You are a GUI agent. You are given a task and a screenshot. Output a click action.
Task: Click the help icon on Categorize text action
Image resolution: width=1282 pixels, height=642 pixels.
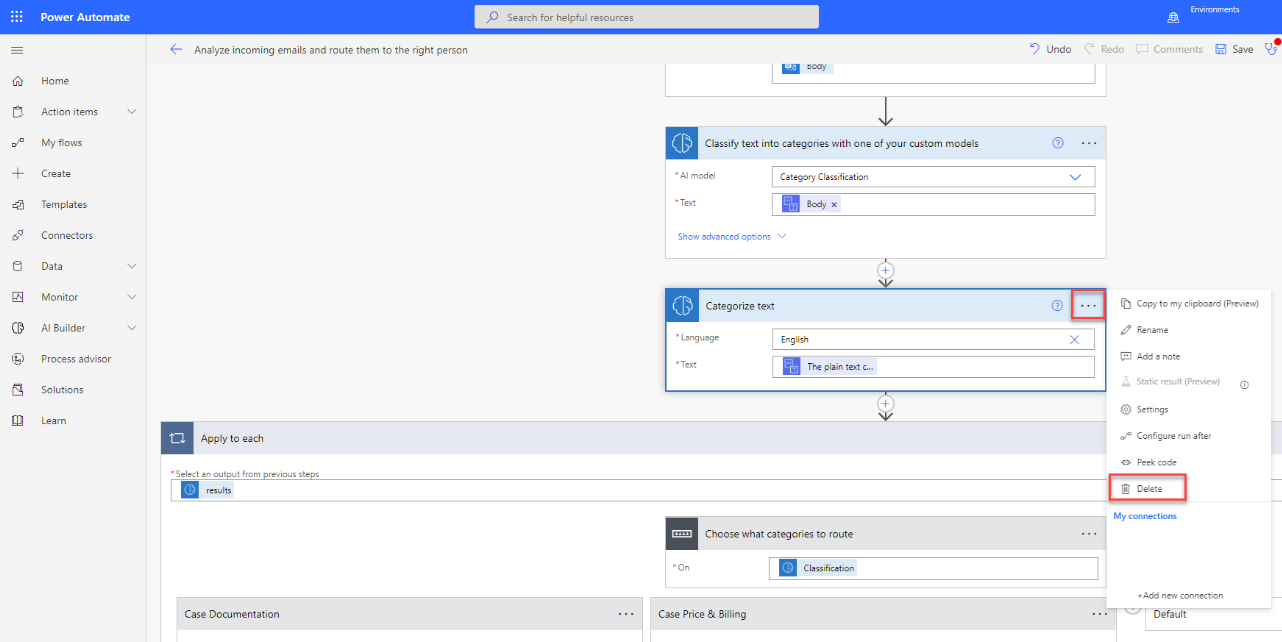pos(1057,306)
